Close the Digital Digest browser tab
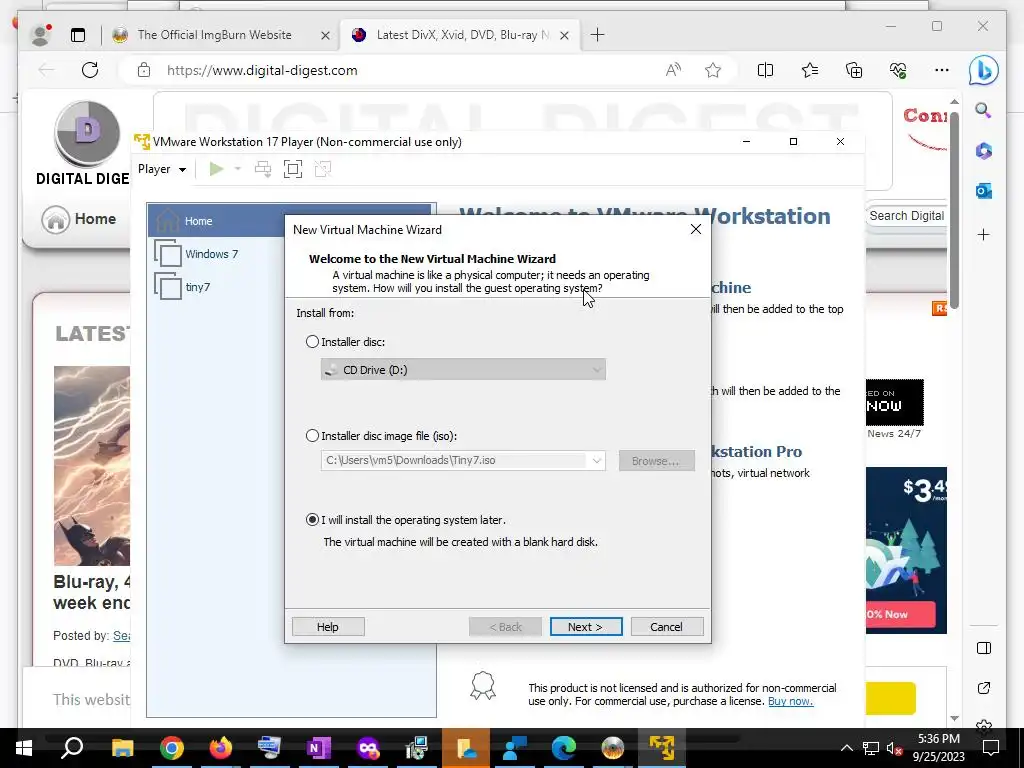The height and width of the screenshot is (768, 1024). click(x=565, y=35)
